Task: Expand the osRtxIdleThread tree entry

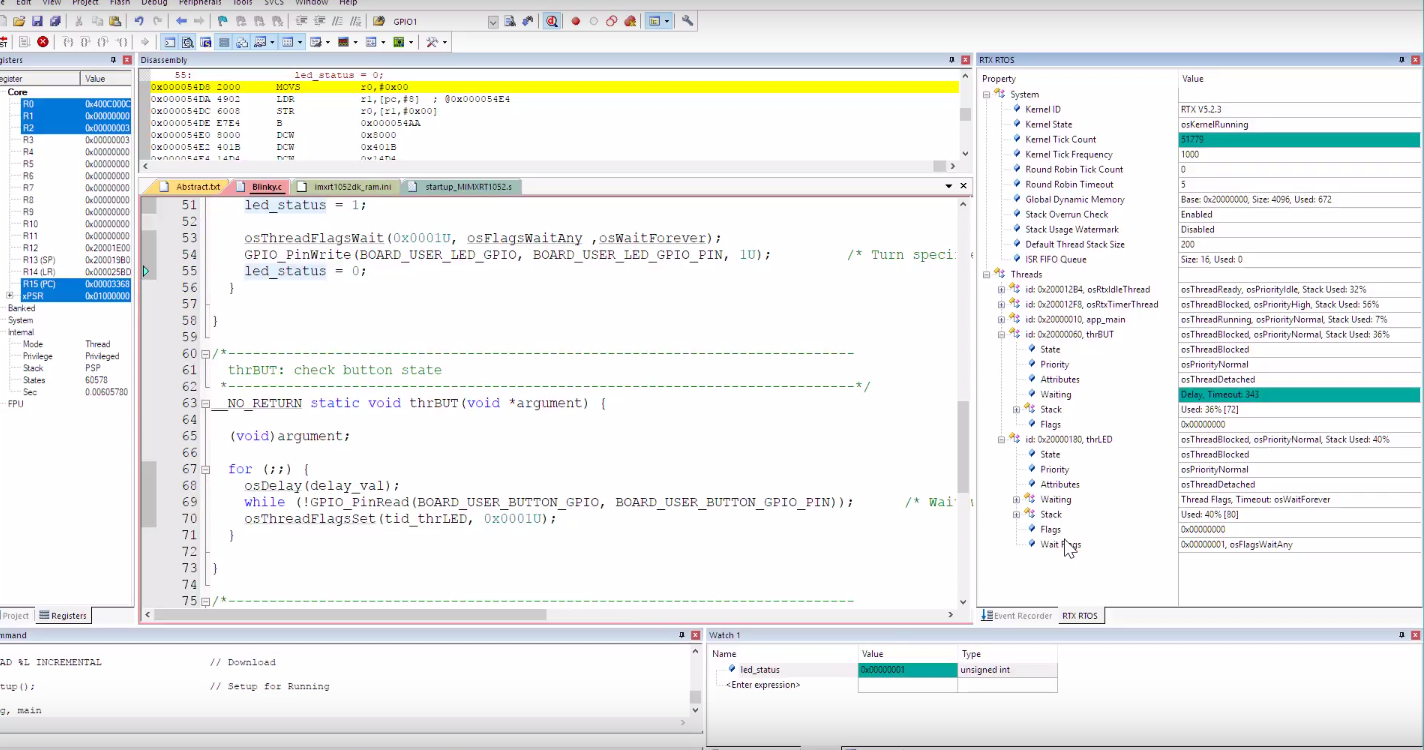Action: [x=1001, y=290]
